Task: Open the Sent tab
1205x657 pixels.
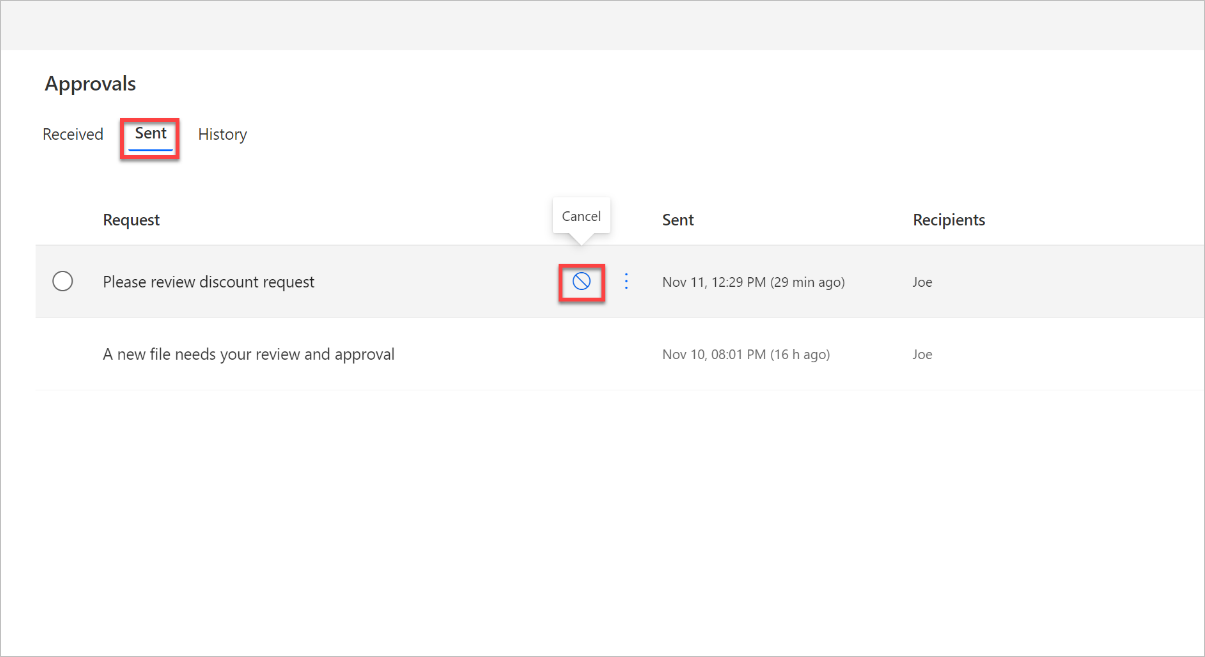Action: (151, 134)
